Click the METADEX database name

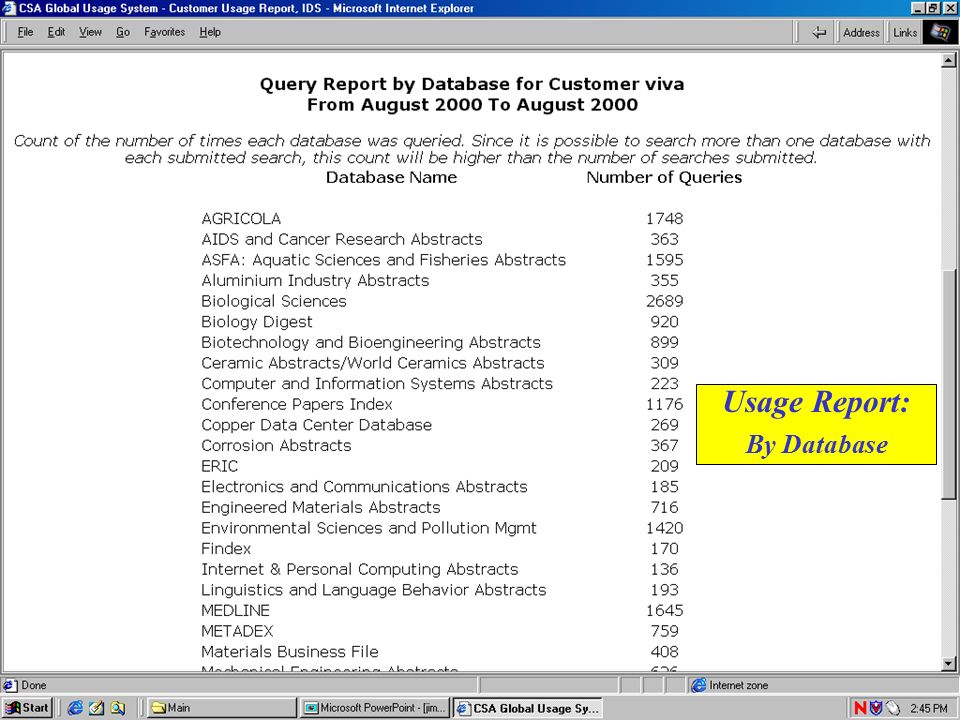(237, 631)
